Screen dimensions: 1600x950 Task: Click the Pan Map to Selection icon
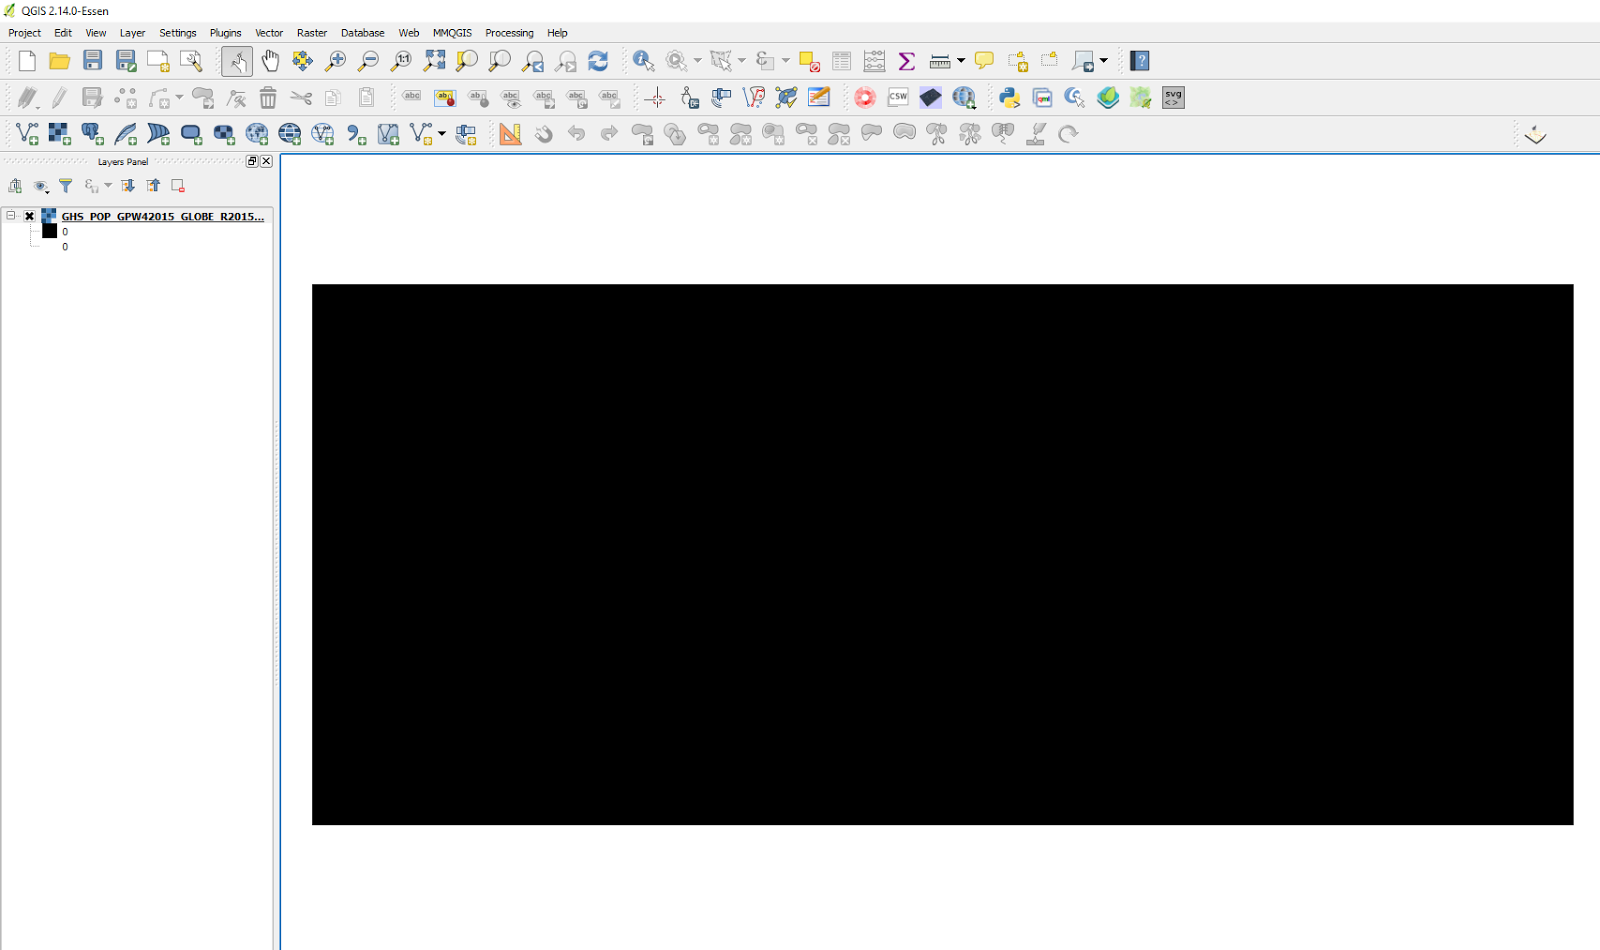coord(302,61)
